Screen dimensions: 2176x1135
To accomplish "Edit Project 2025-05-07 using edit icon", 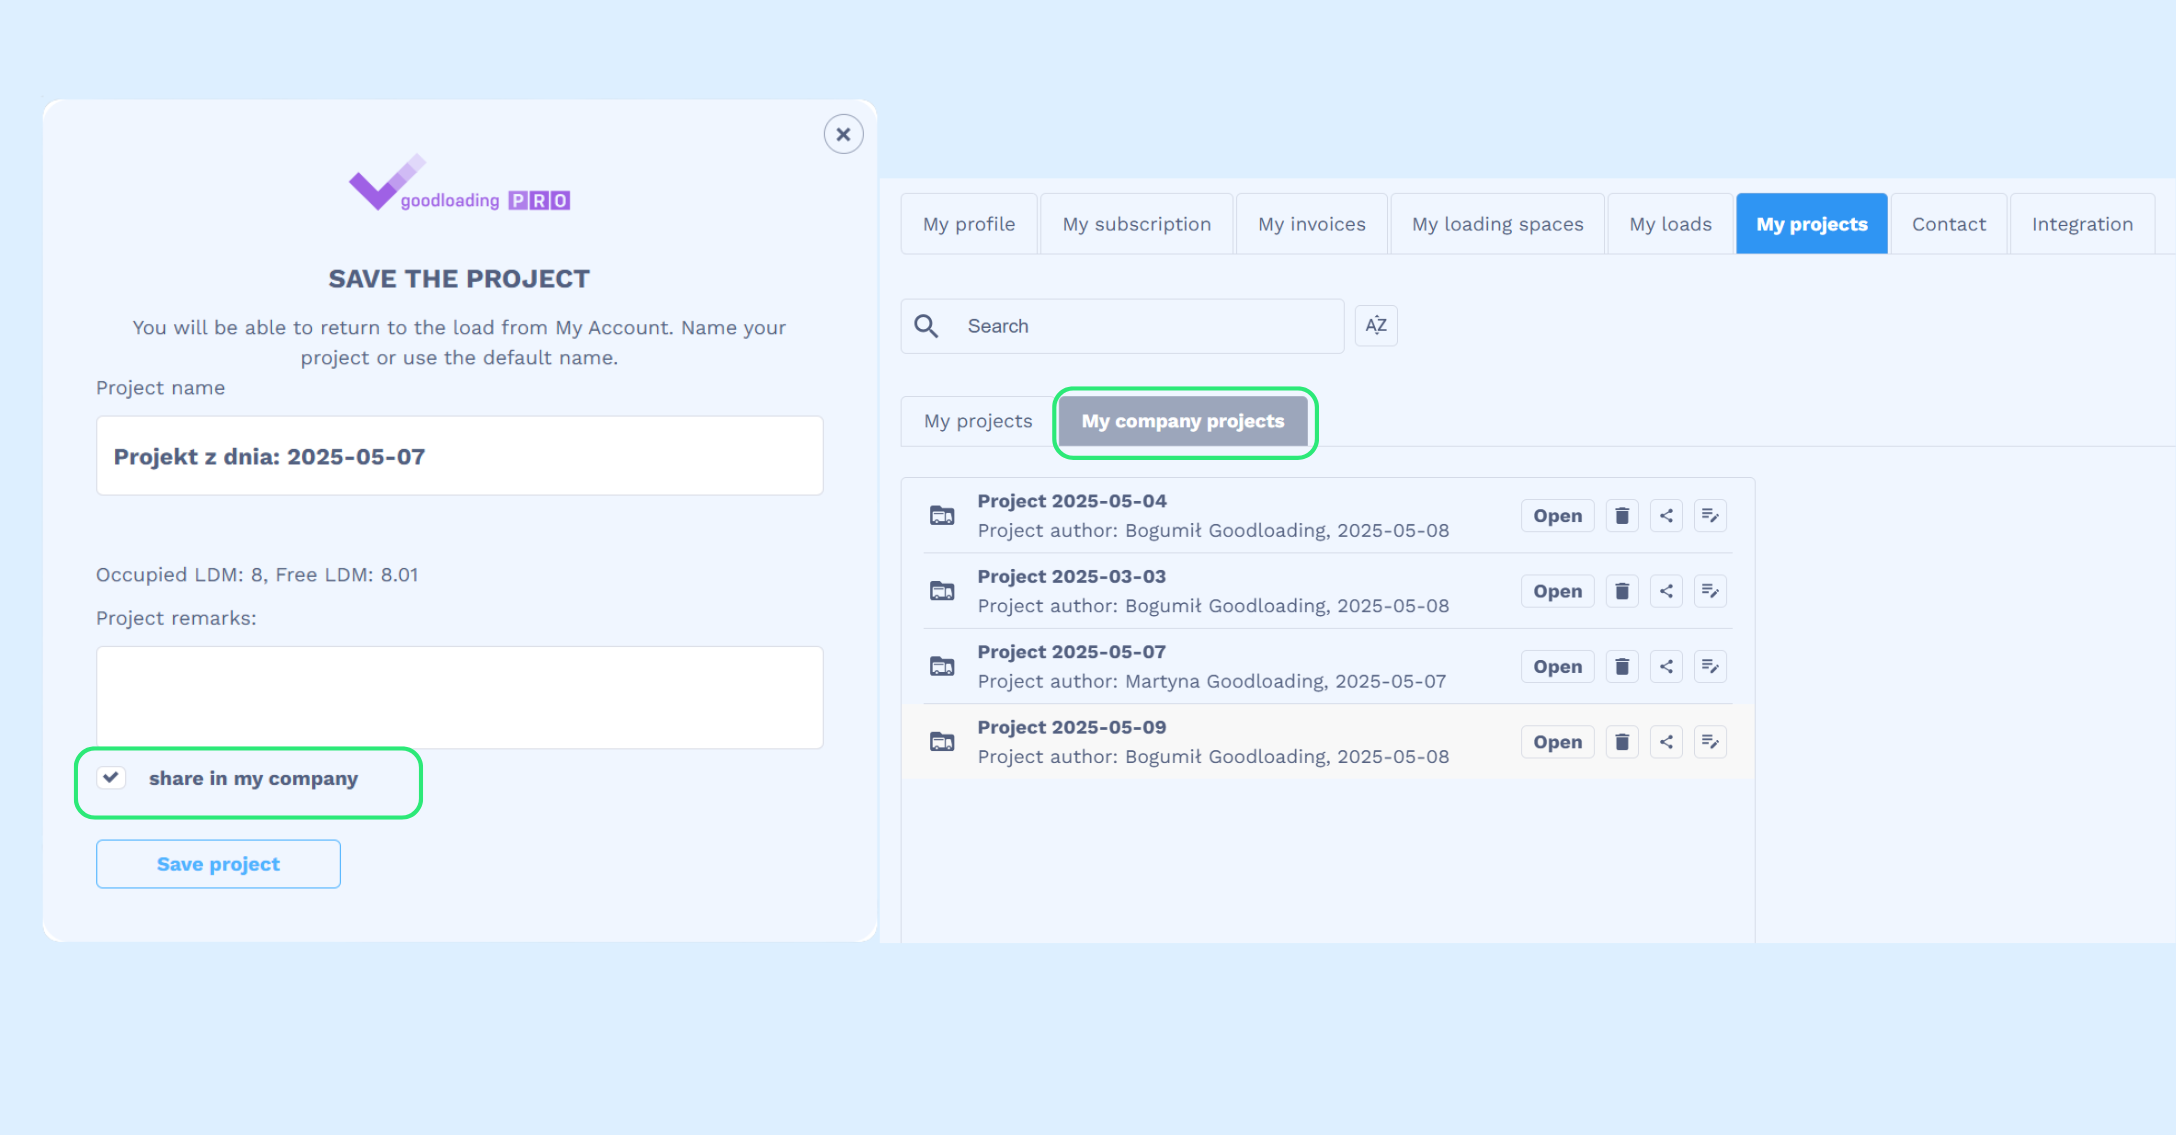I will click(x=1710, y=666).
